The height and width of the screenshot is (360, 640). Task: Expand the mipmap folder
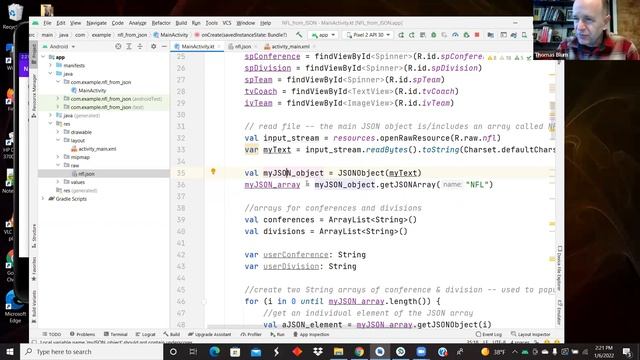58,157
